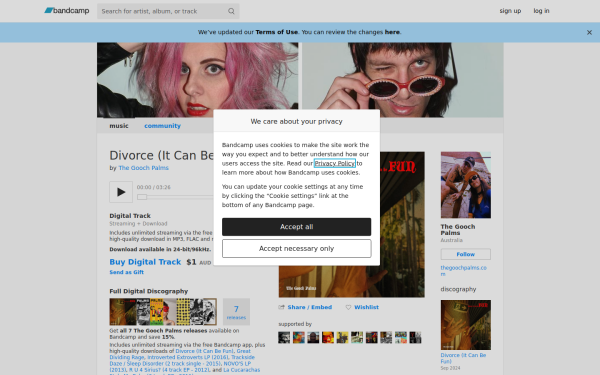The image size is (600, 375).
Task: Open the fifth supporter avatar
Action: [x=342, y=338]
